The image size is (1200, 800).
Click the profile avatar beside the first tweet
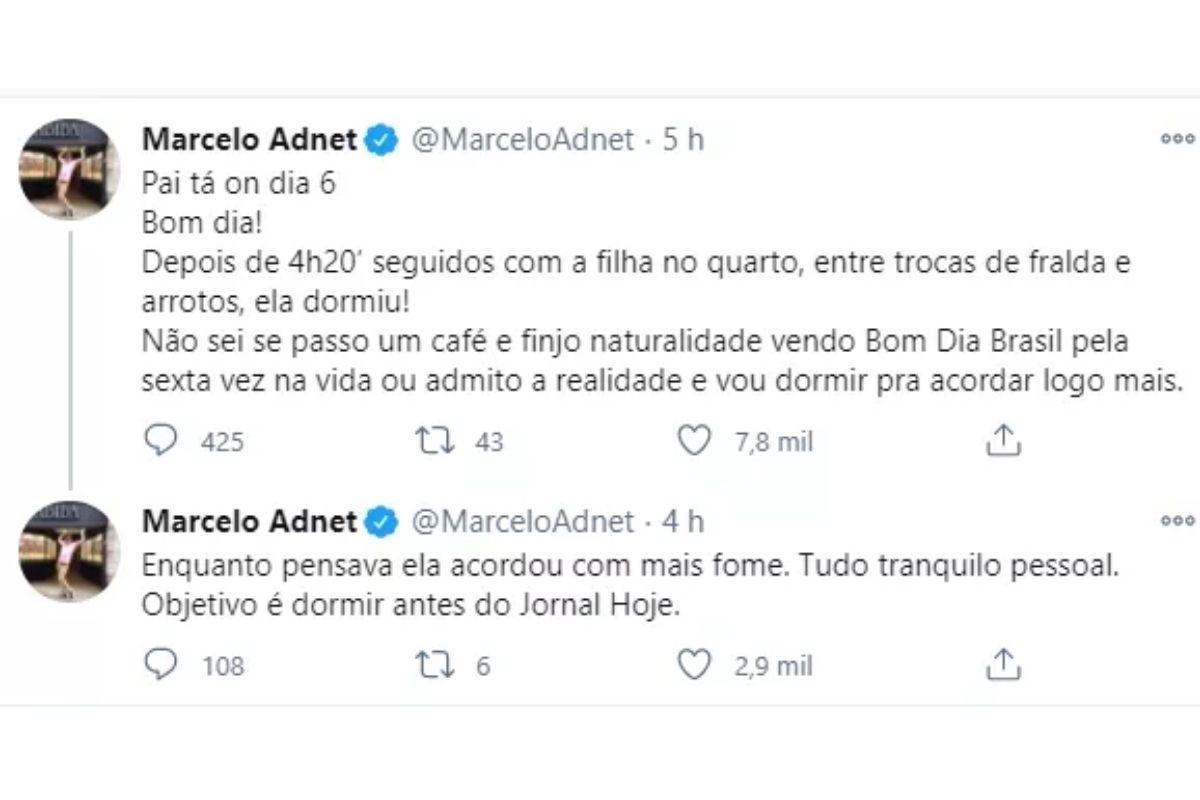(x=70, y=170)
